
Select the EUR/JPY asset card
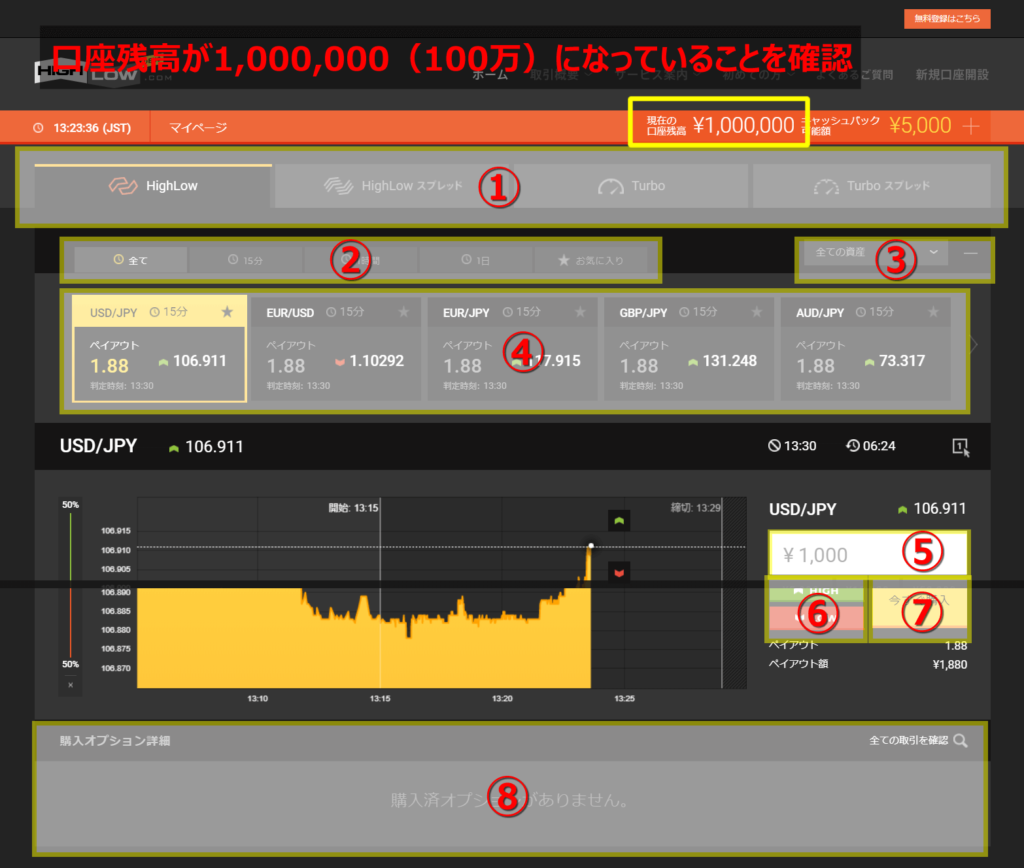tap(512, 348)
